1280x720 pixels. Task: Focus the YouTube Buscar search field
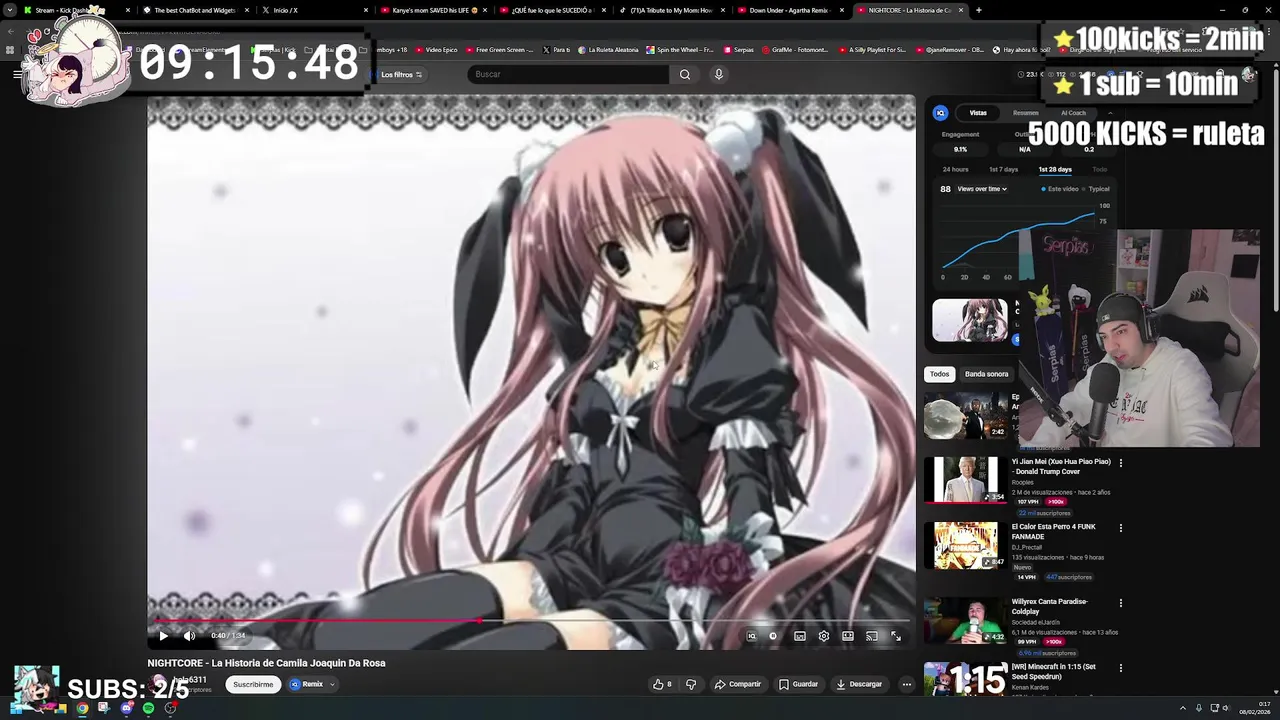coord(568,74)
